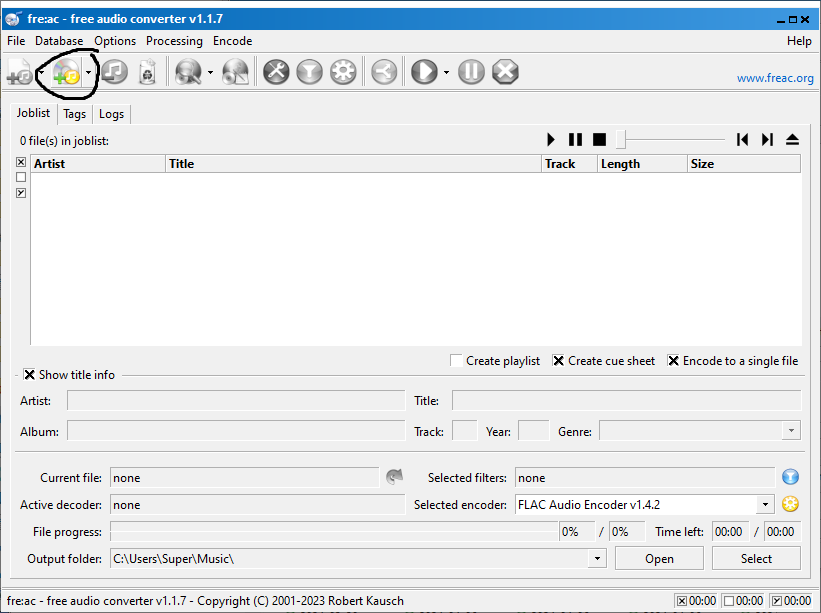821x613 pixels.
Task: Switch to the Tags tab
Action: pyautogui.click(x=74, y=114)
